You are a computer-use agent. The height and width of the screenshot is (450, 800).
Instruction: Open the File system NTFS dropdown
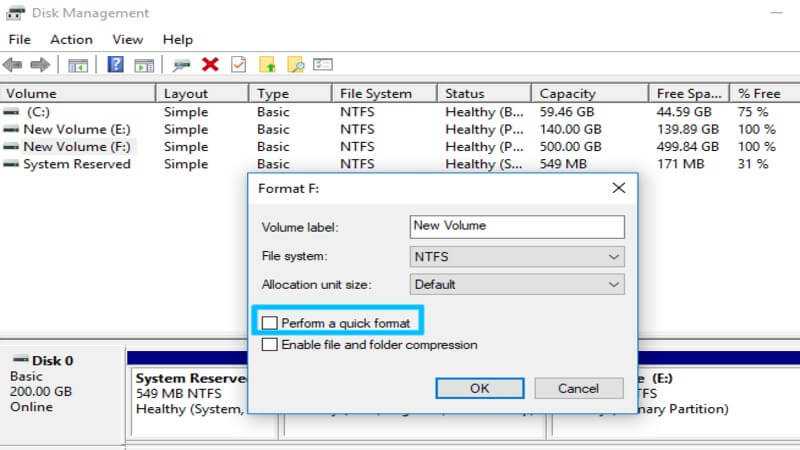tap(517, 256)
